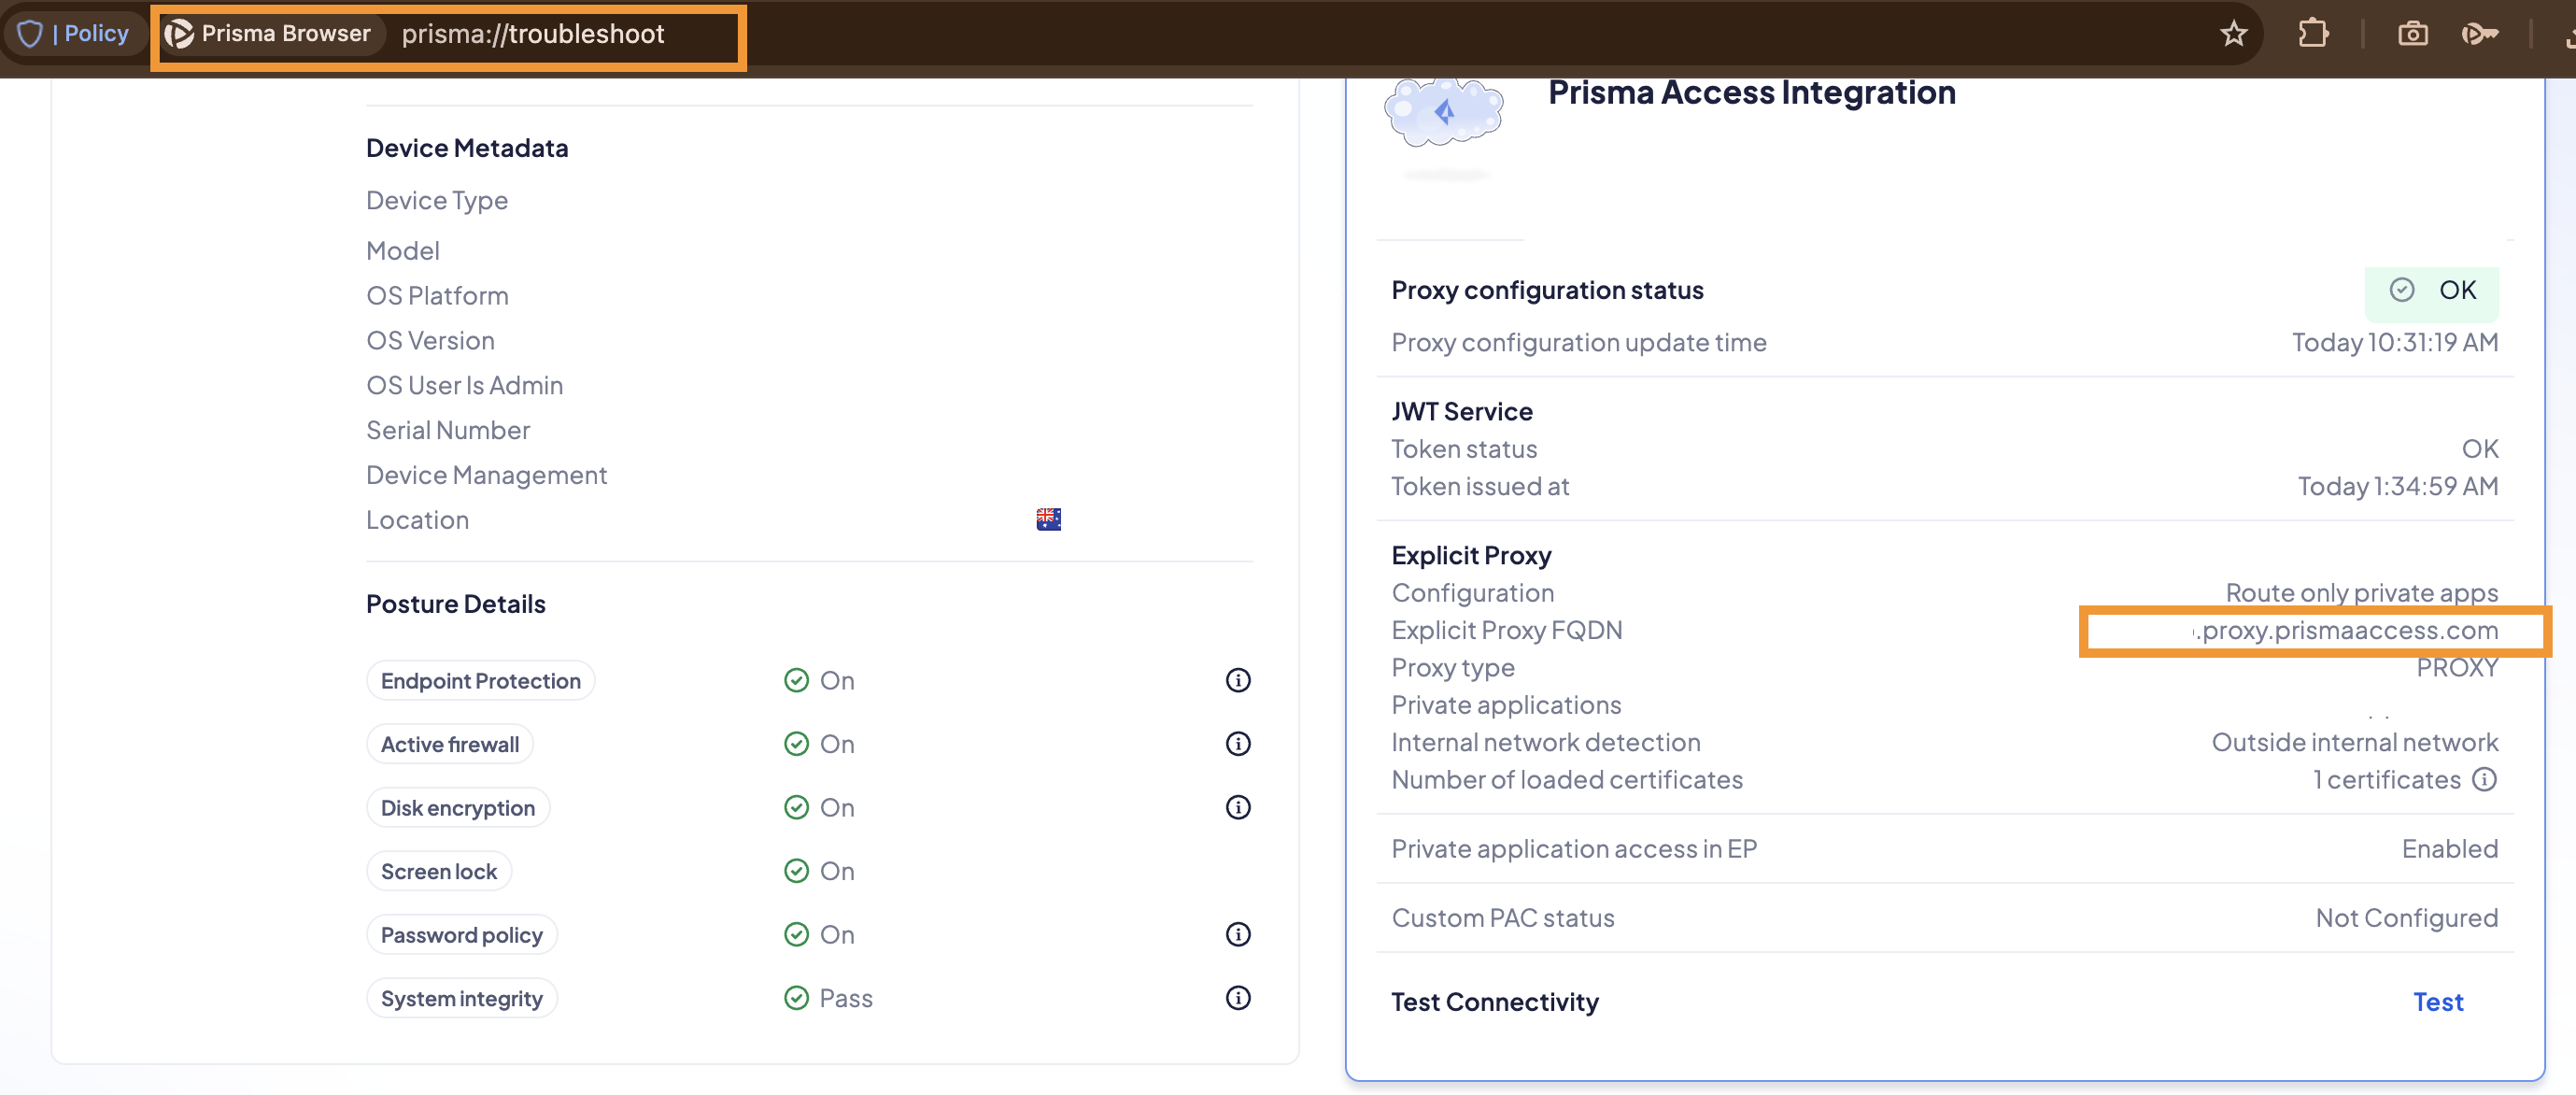The width and height of the screenshot is (2576, 1095).
Task: Click the Endpoint Protection On check icon
Action: tap(796, 680)
